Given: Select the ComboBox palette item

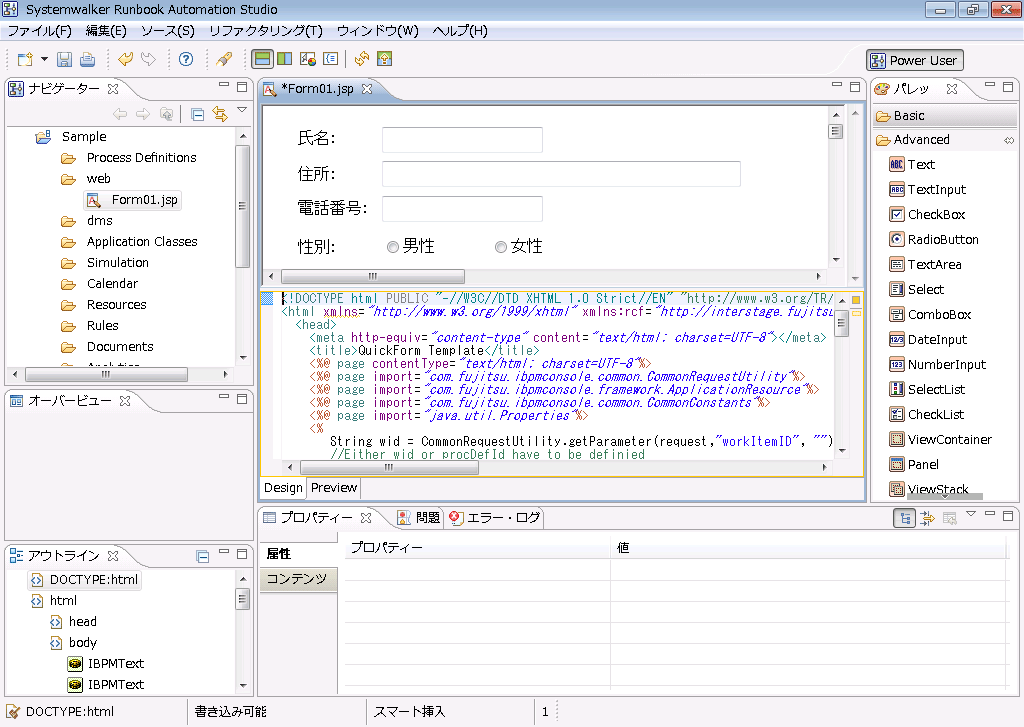Looking at the screenshot, I should tap(931, 314).
